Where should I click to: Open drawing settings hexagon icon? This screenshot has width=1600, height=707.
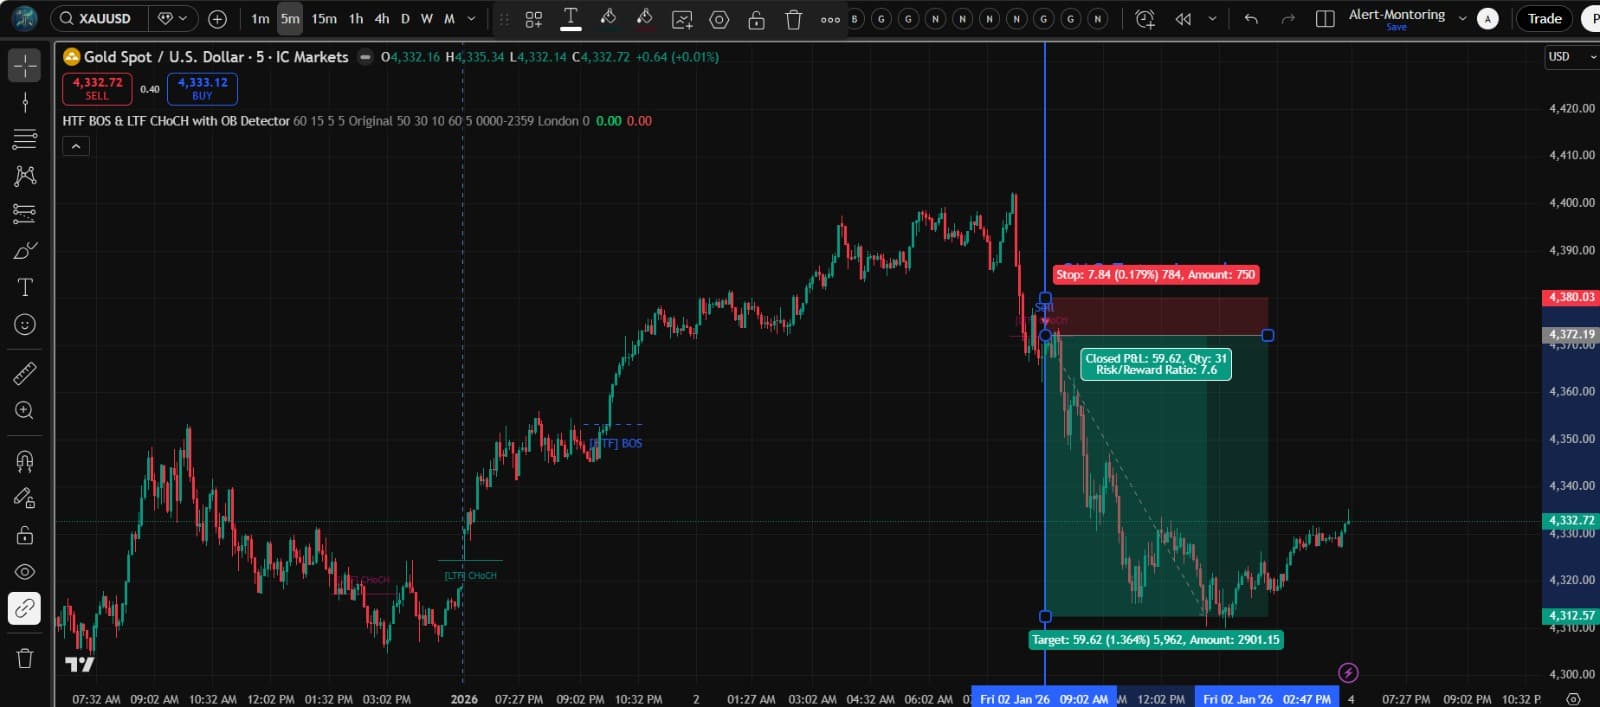719,19
